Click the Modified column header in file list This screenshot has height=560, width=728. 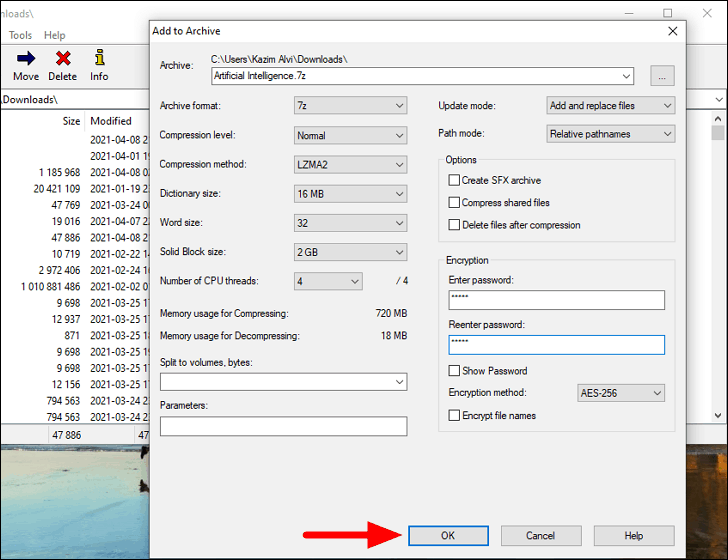click(x=111, y=121)
